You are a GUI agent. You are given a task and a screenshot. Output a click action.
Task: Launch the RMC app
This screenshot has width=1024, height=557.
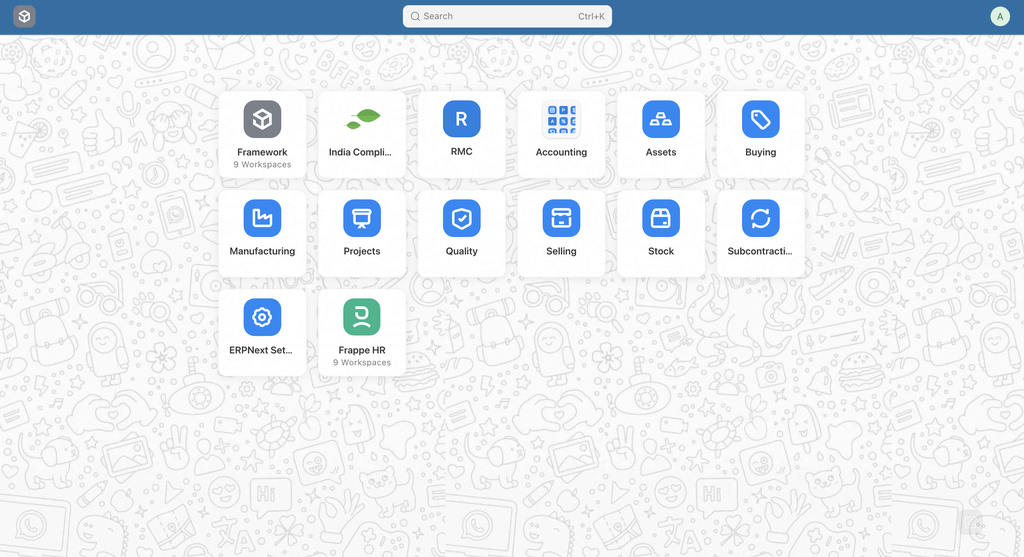pyautogui.click(x=461, y=120)
